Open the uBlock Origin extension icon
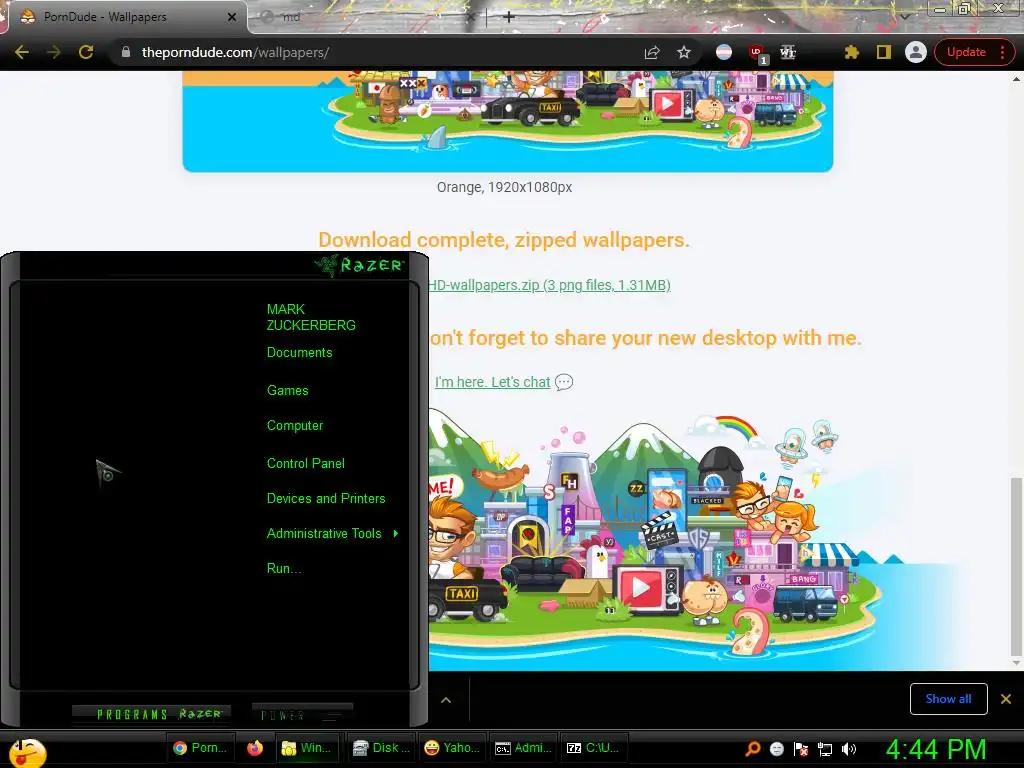This screenshot has height=768, width=1024. 758,54
